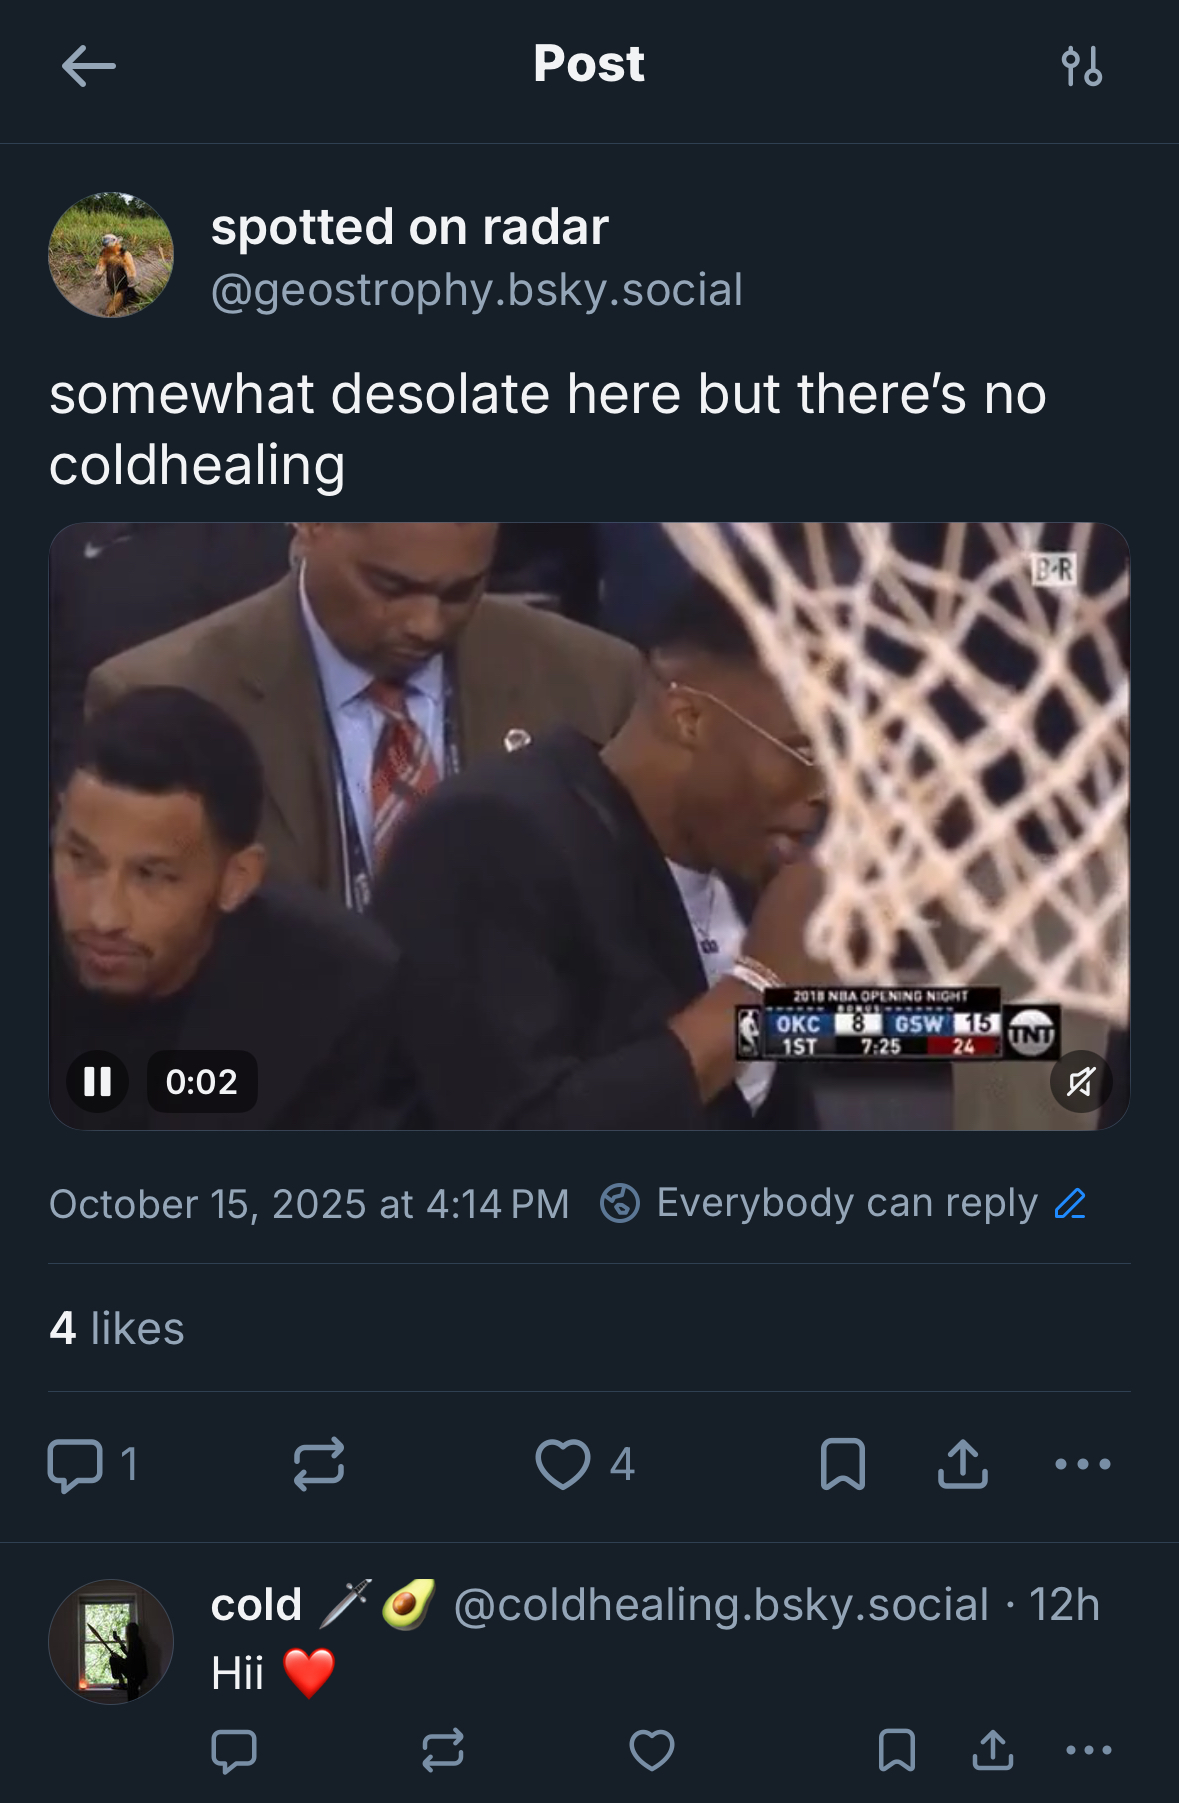
Task: View the @geostrophy.bsky.social profile handle
Action: pyautogui.click(x=476, y=290)
